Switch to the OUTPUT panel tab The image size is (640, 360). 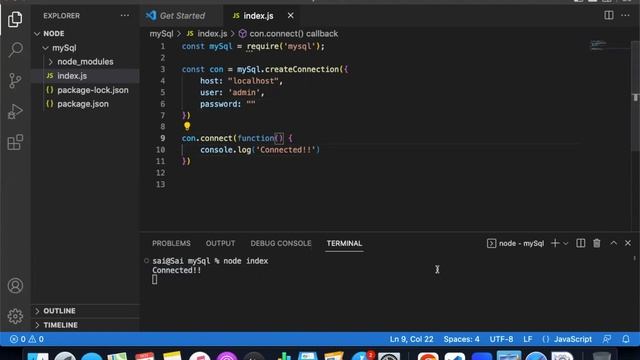(x=220, y=243)
